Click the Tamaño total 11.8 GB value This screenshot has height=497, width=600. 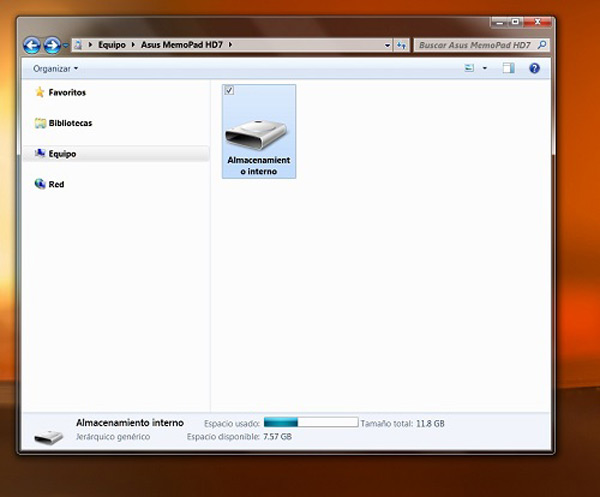click(x=430, y=424)
